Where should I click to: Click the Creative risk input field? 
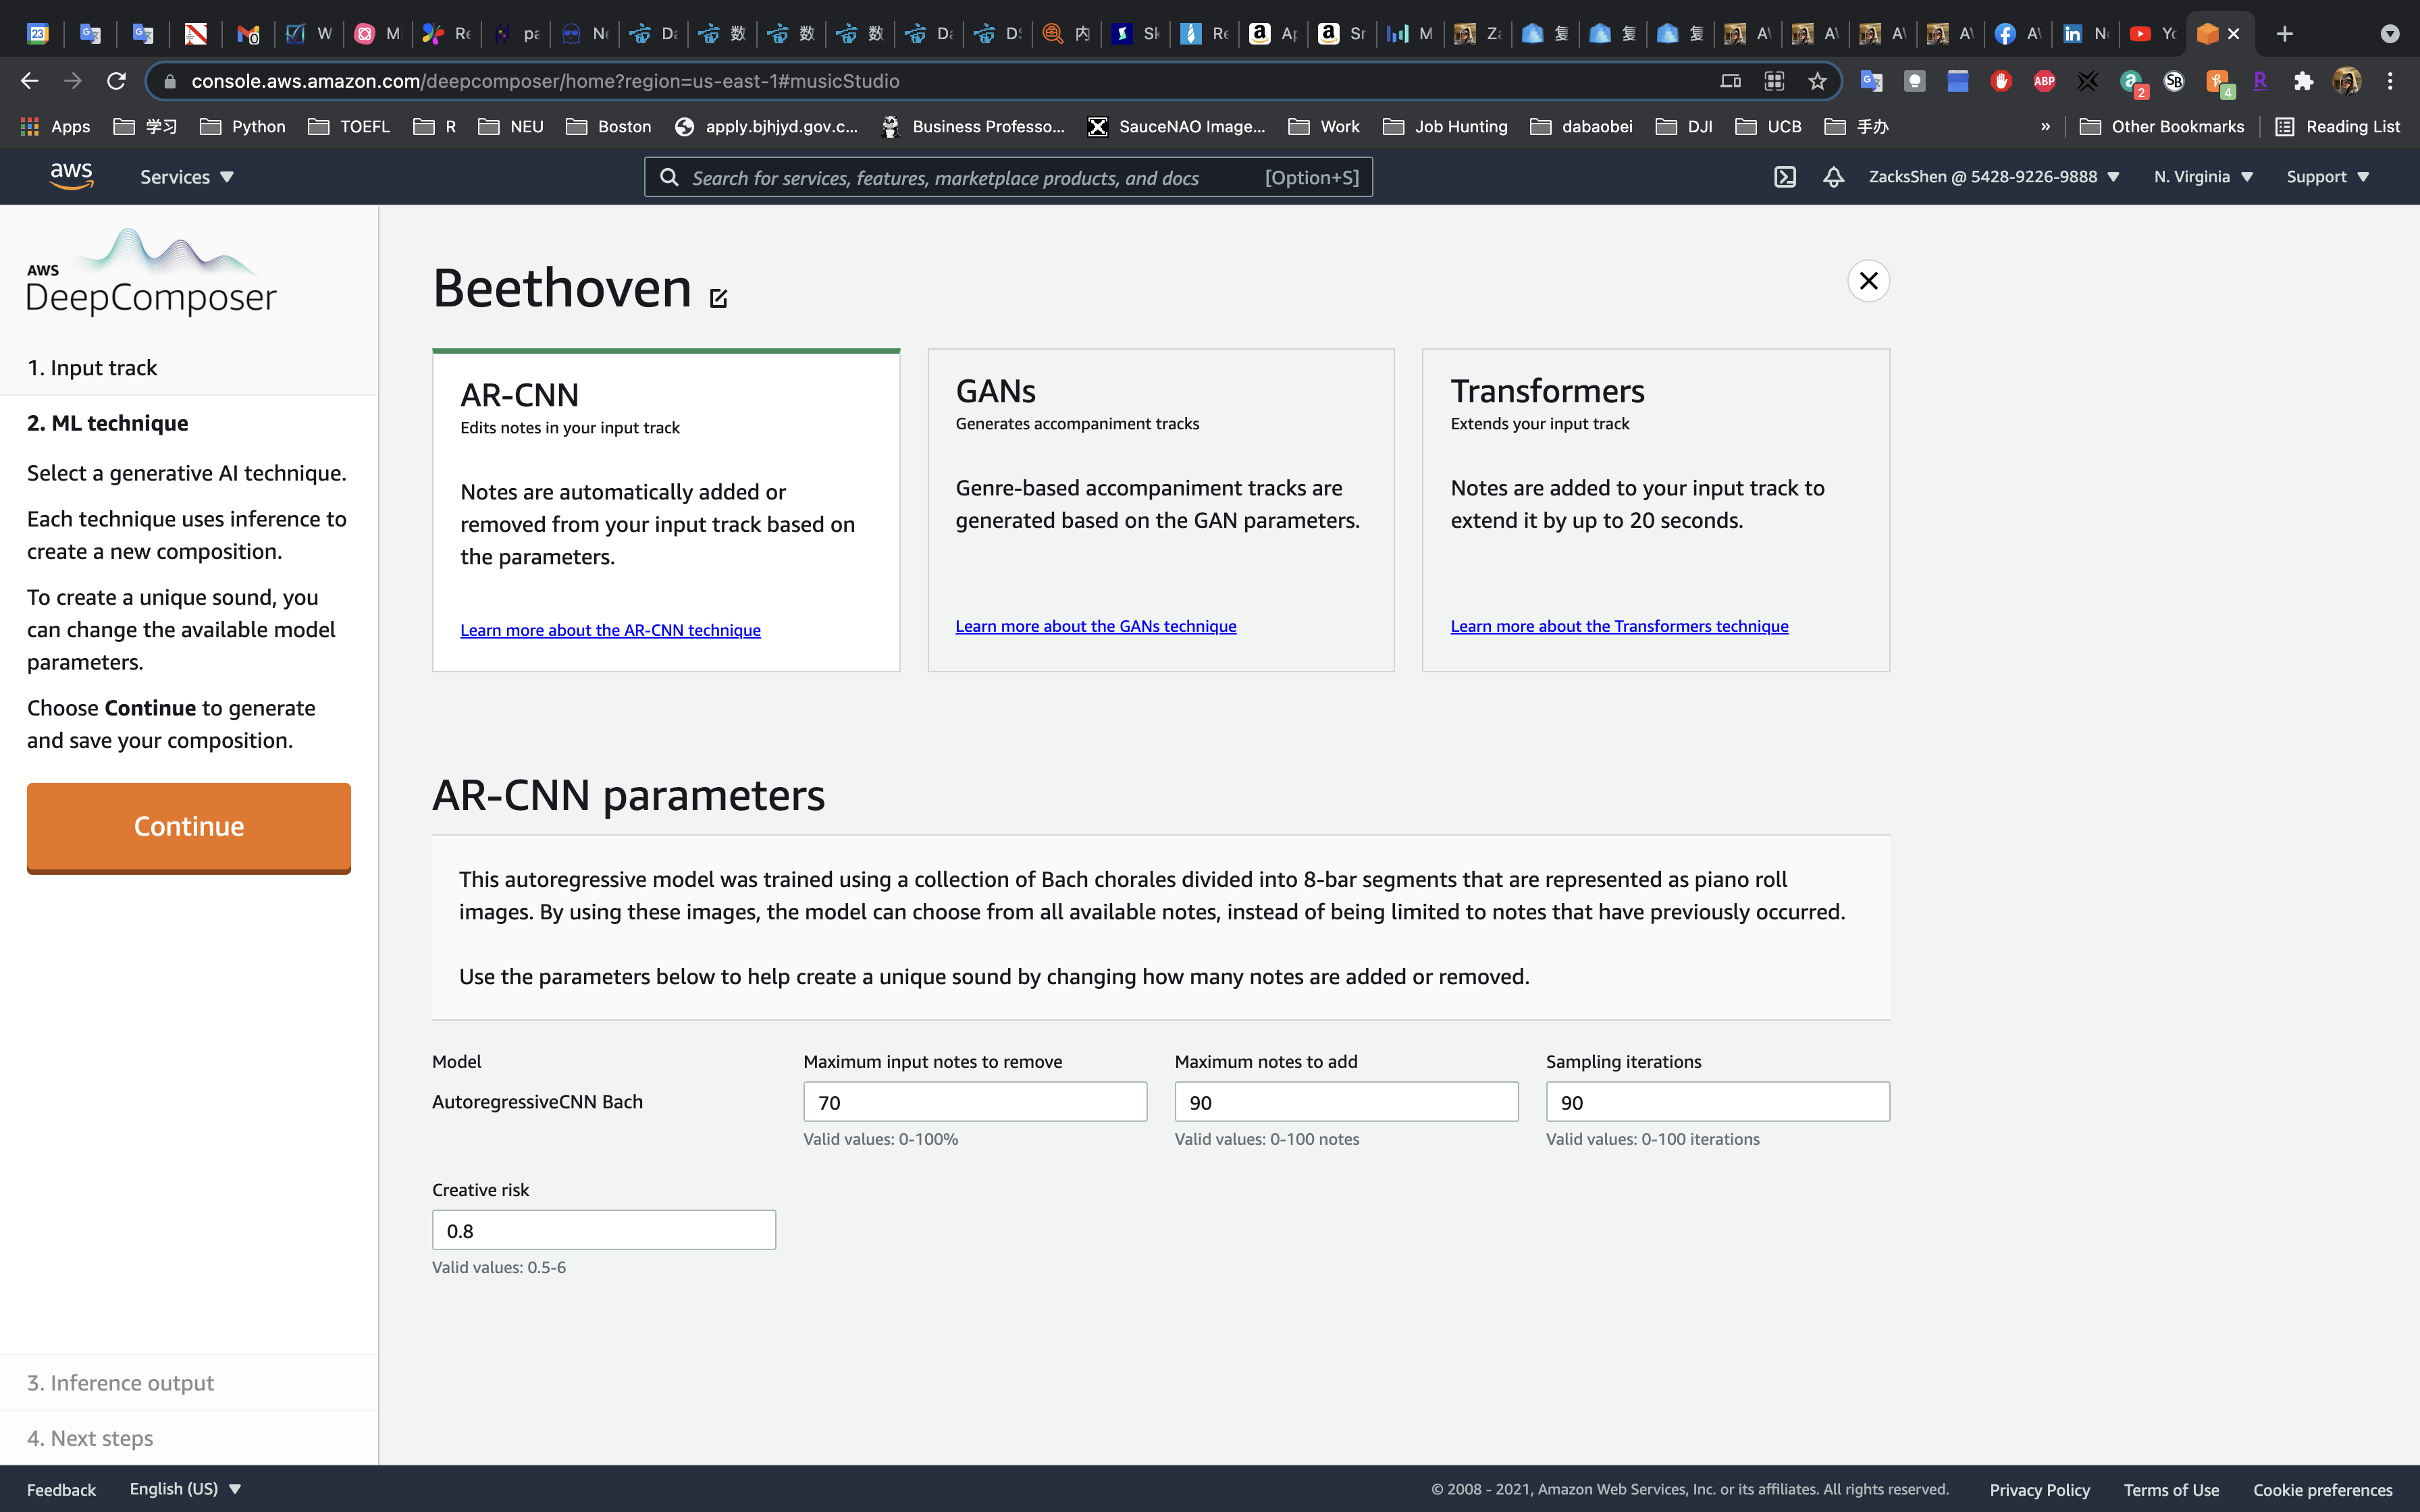tap(603, 1230)
